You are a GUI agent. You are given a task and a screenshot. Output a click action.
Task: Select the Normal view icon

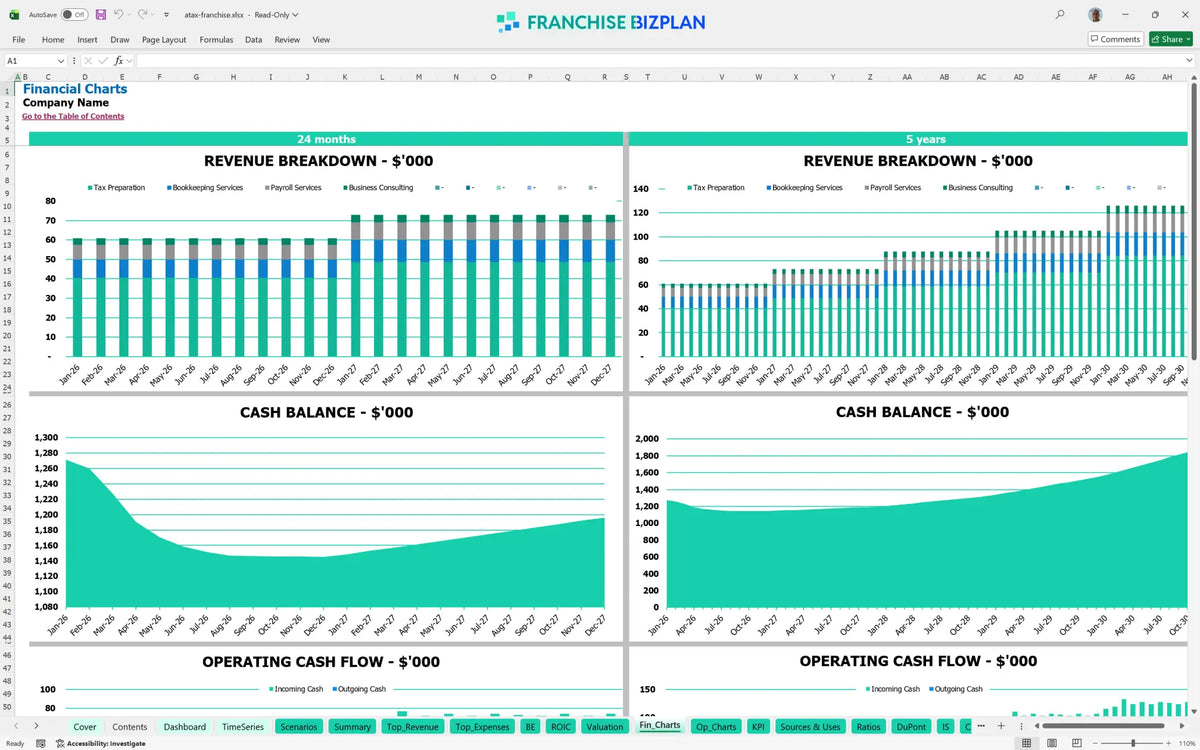point(1027,743)
